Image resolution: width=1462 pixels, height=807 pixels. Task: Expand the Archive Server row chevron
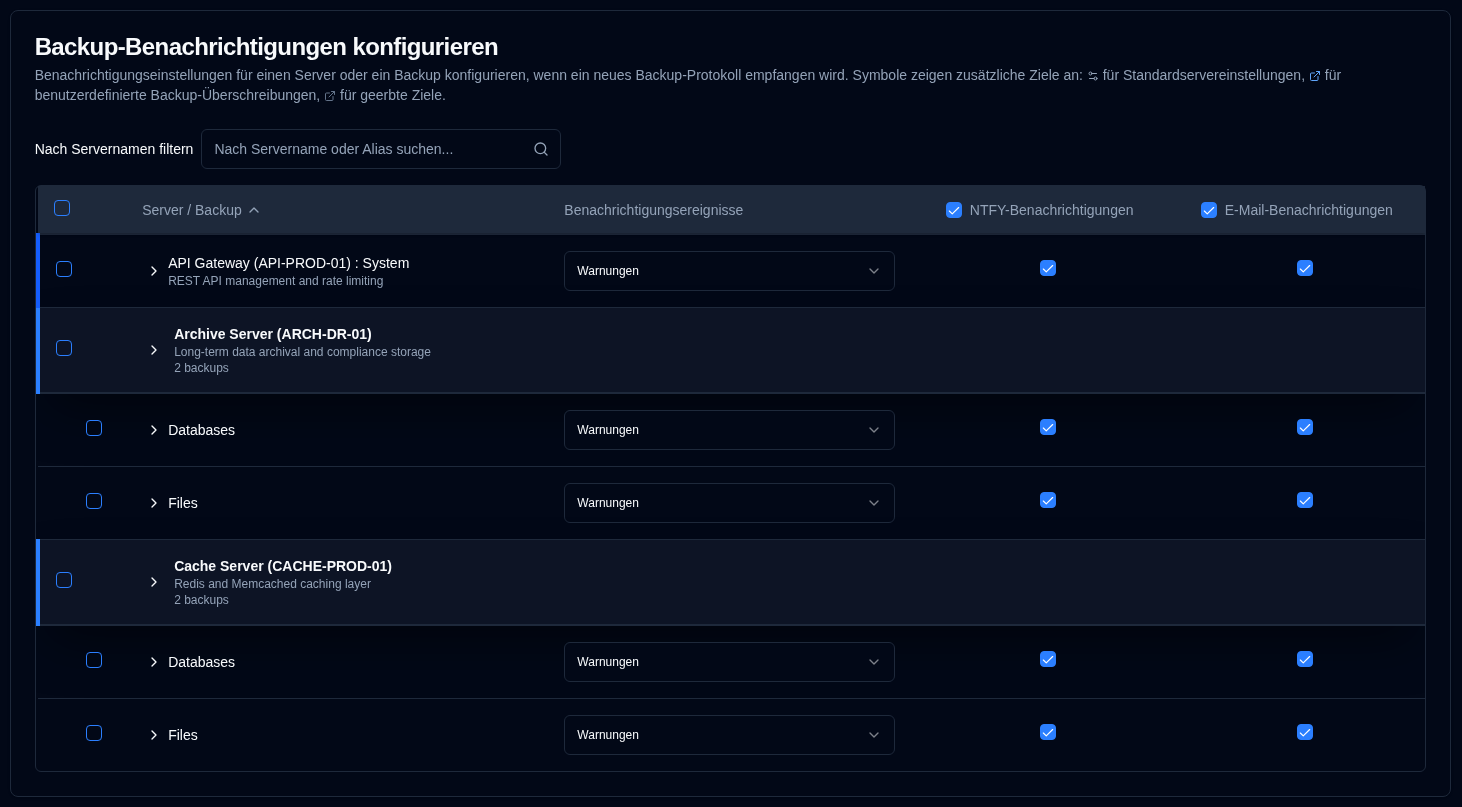[x=154, y=350]
